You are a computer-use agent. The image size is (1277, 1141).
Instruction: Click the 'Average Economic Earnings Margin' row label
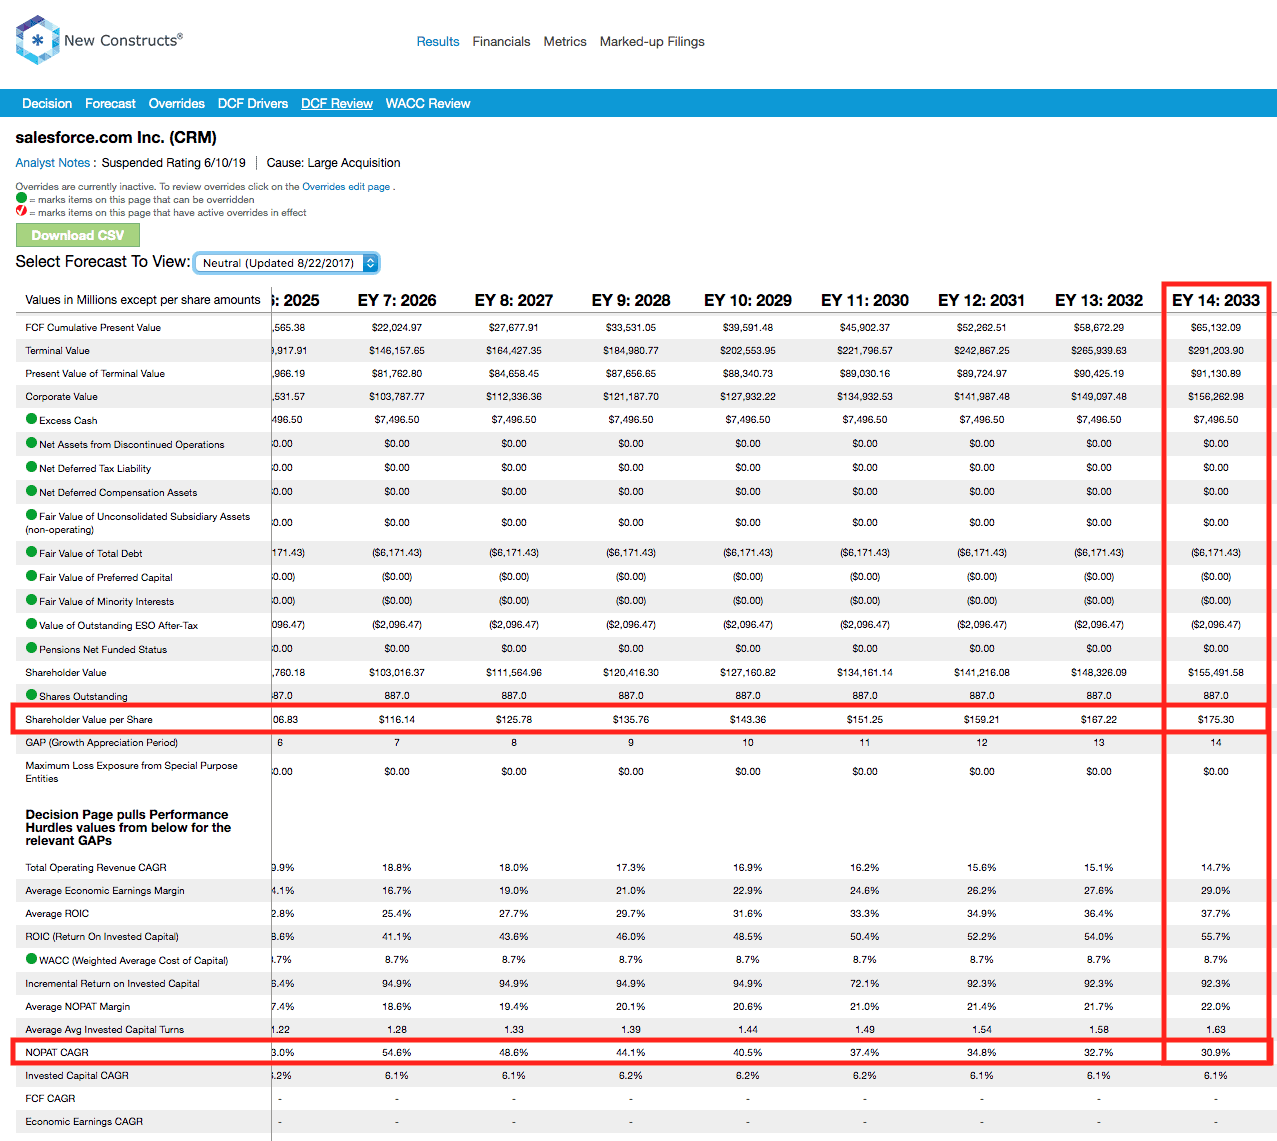(x=105, y=891)
